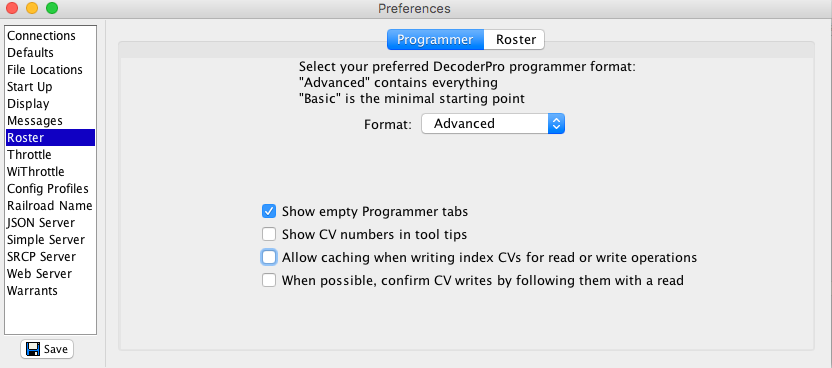Switch to the Roster tab
832x368 pixels.
[514, 40]
